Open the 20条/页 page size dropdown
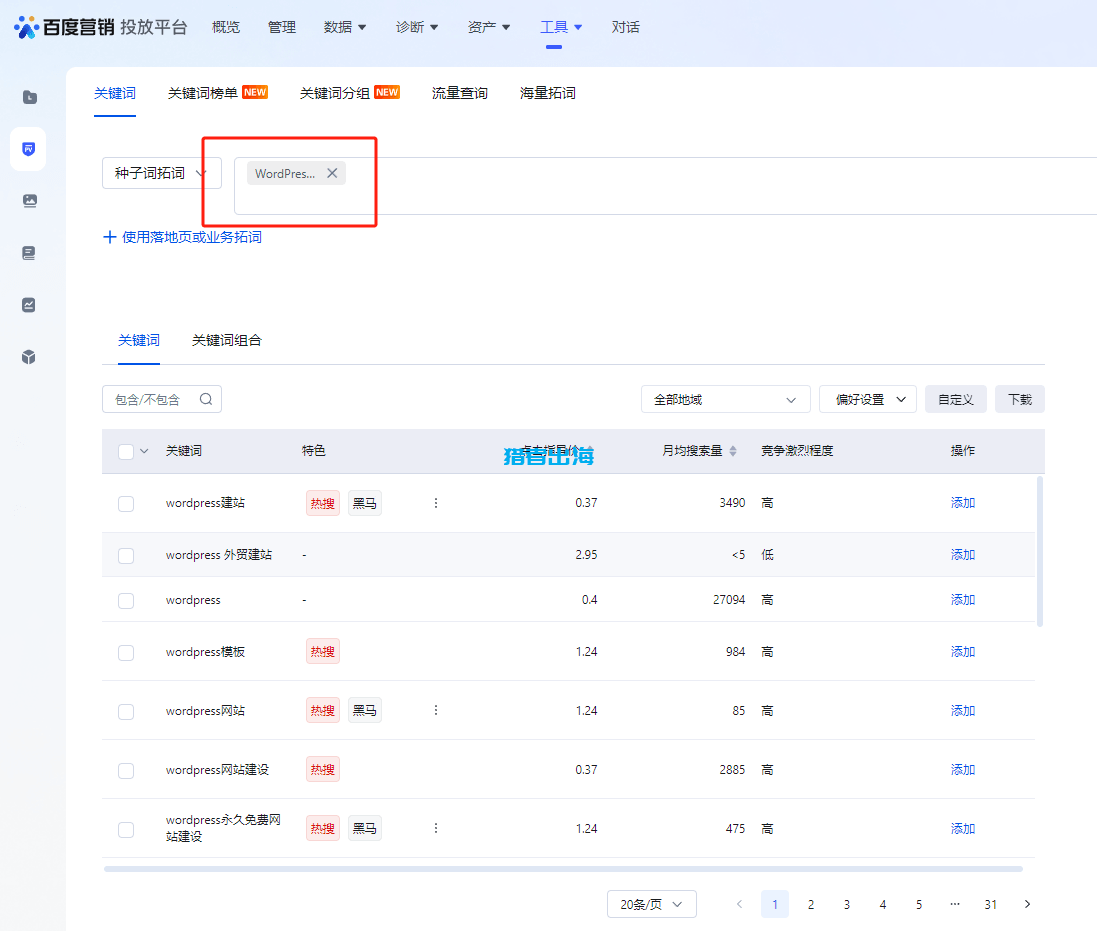This screenshot has width=1097, height=931. [651, 903]
